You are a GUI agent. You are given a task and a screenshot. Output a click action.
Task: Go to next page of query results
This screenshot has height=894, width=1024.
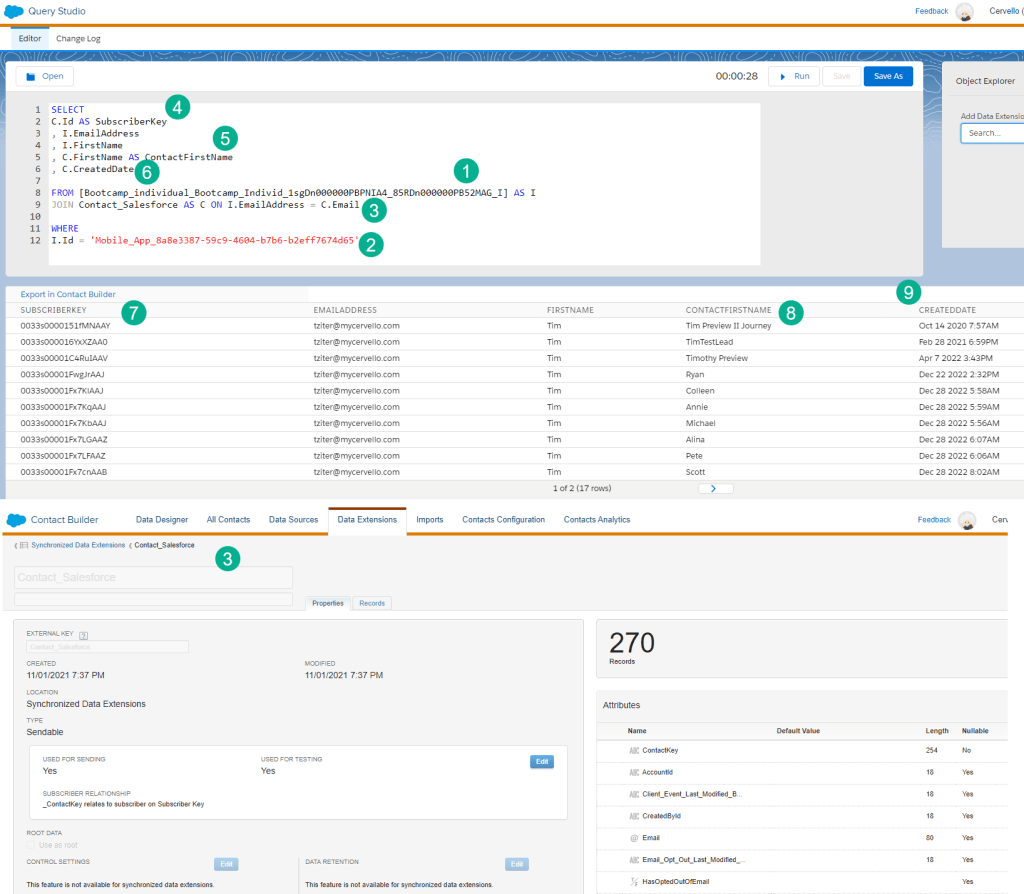[715, 489]
